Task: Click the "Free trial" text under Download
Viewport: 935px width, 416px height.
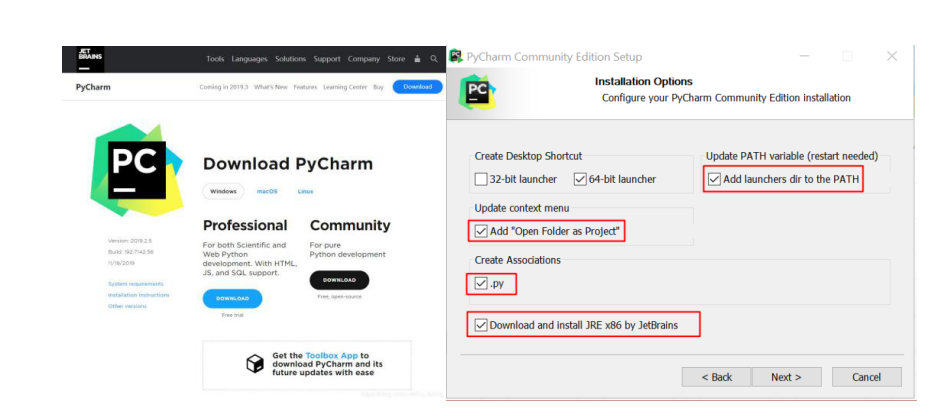Action: coord(232,315)
